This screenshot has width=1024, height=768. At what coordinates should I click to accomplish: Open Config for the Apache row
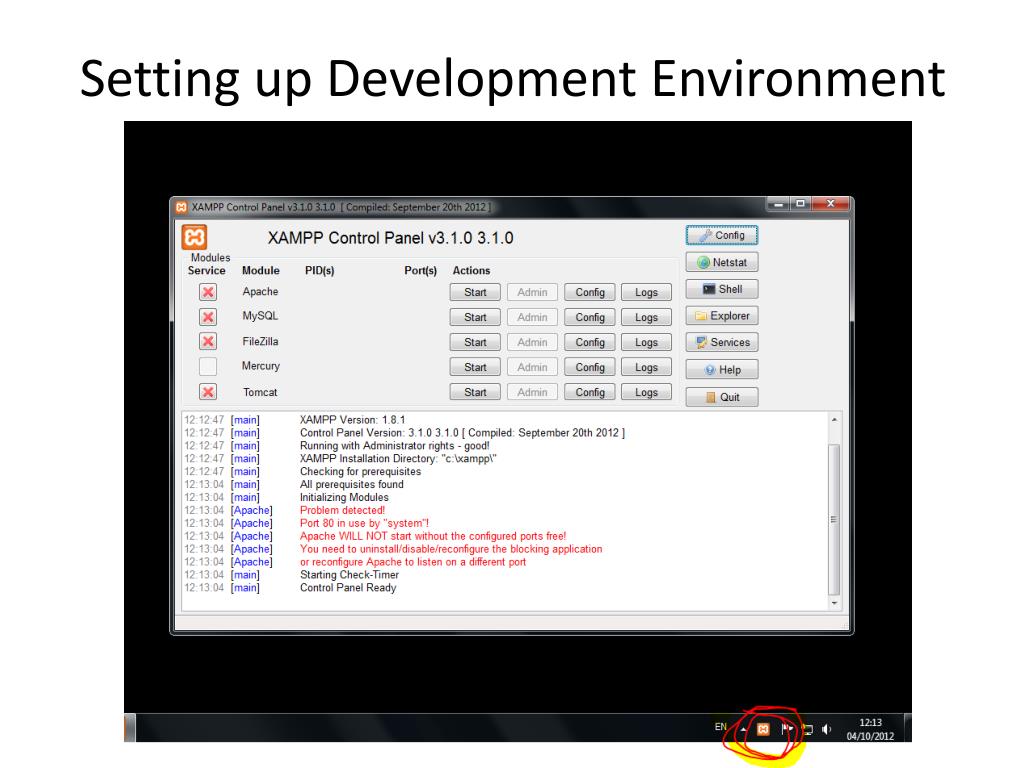click(x=590, y=293)
